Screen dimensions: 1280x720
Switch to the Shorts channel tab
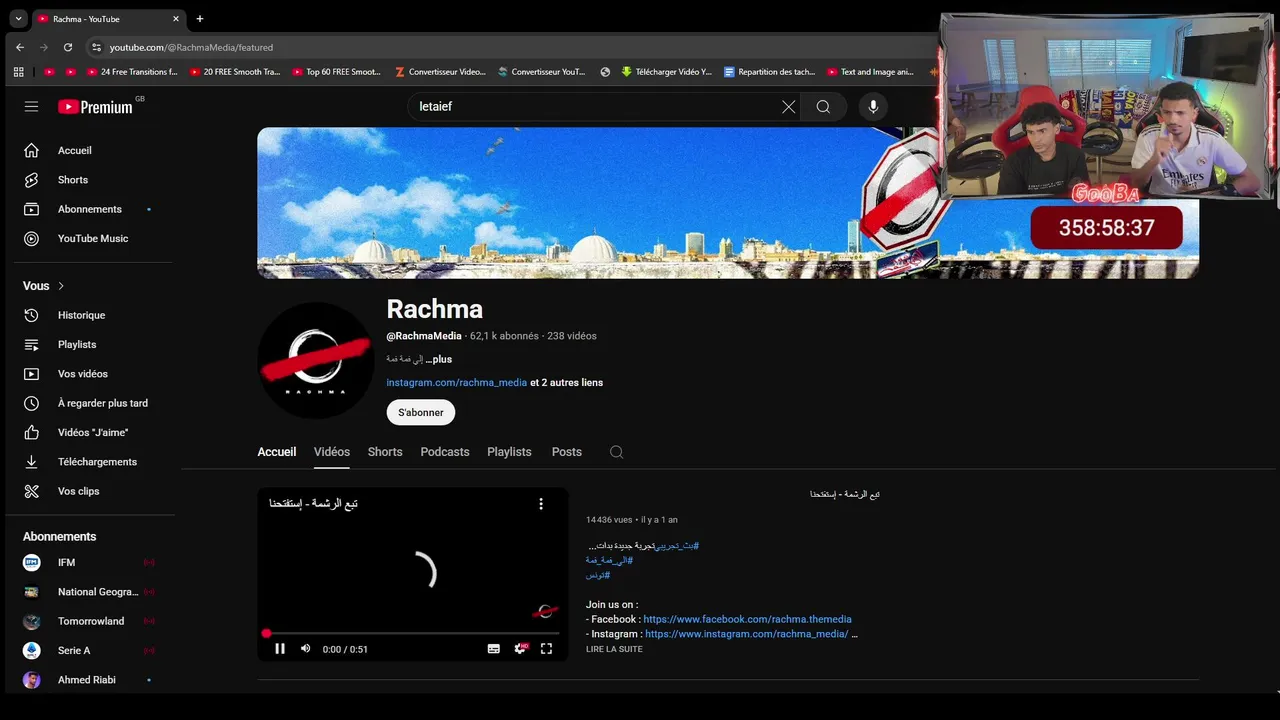[385, 452]
